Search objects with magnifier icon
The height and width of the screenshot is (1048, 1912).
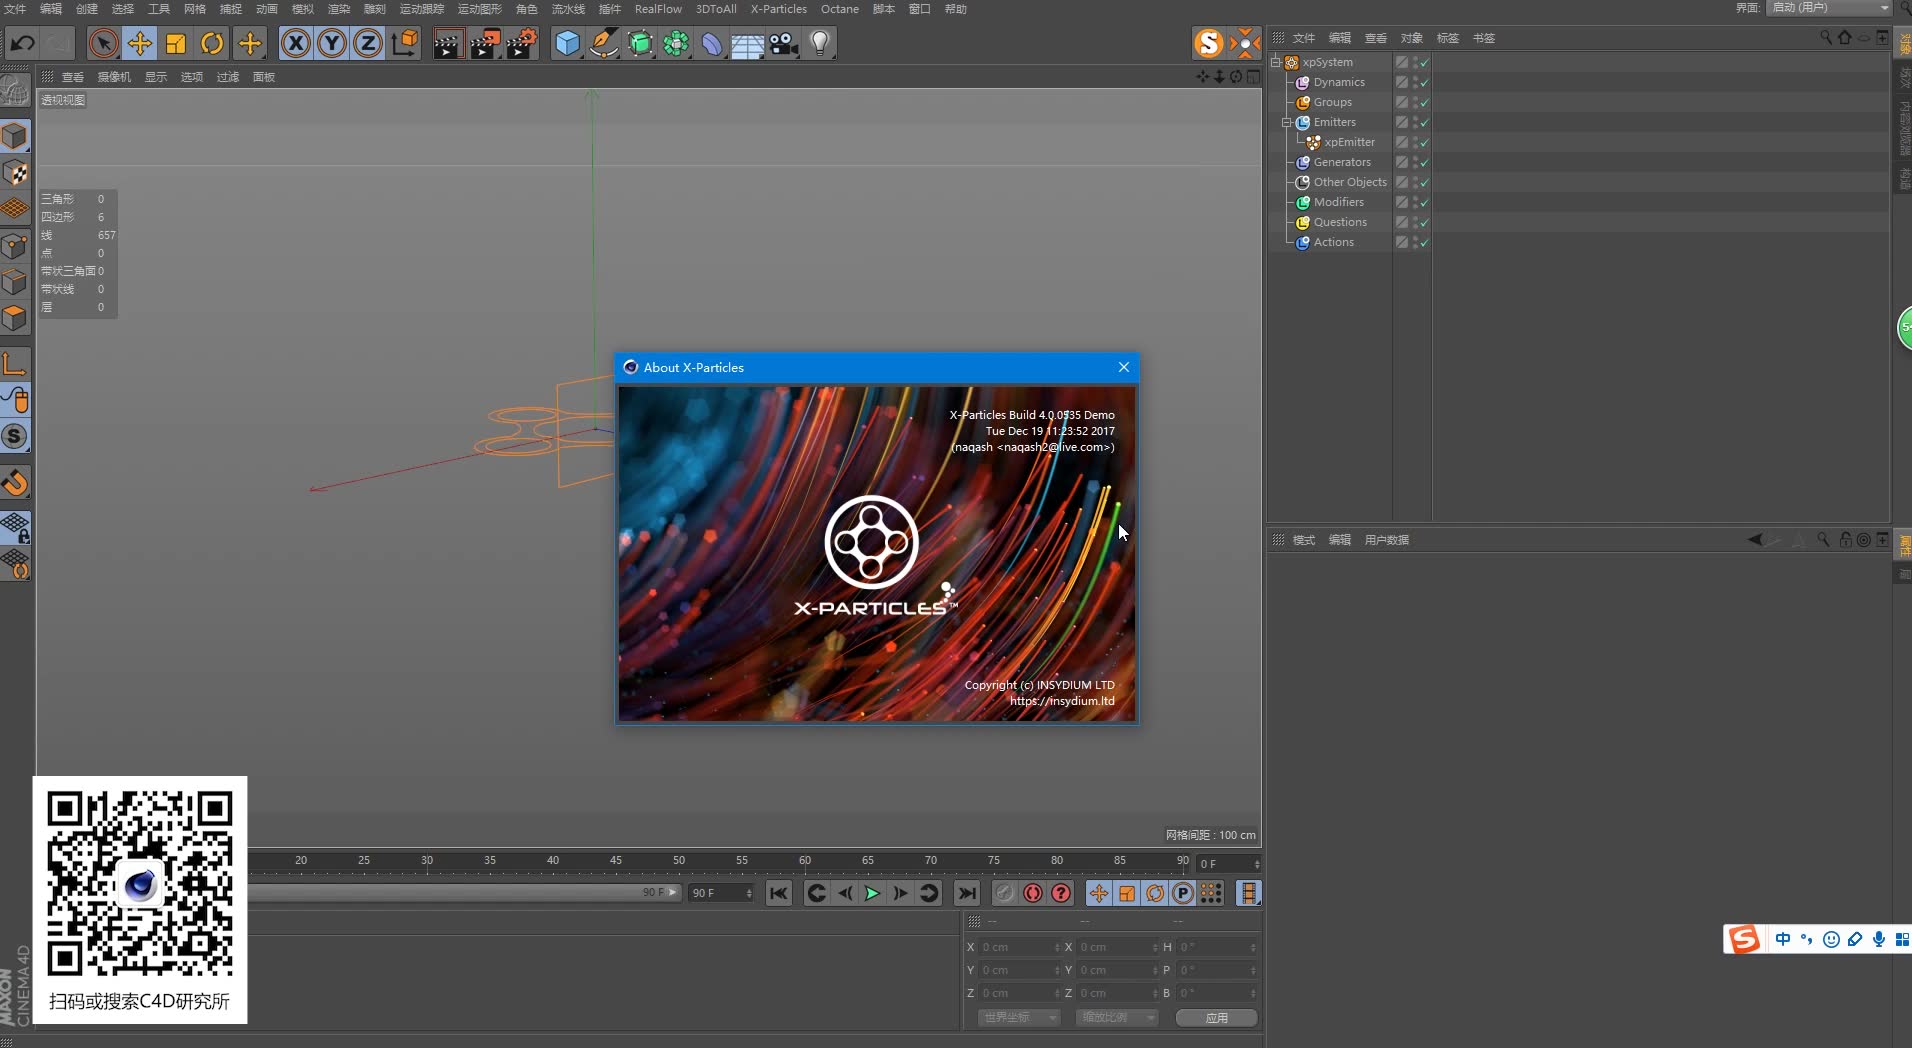(1826, 37)
